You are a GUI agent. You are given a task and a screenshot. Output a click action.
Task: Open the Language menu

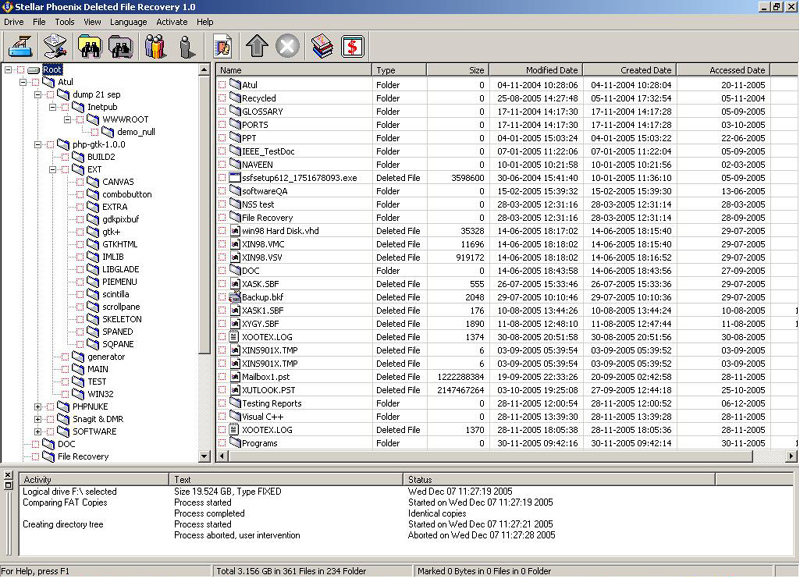[x=128, y=22]
